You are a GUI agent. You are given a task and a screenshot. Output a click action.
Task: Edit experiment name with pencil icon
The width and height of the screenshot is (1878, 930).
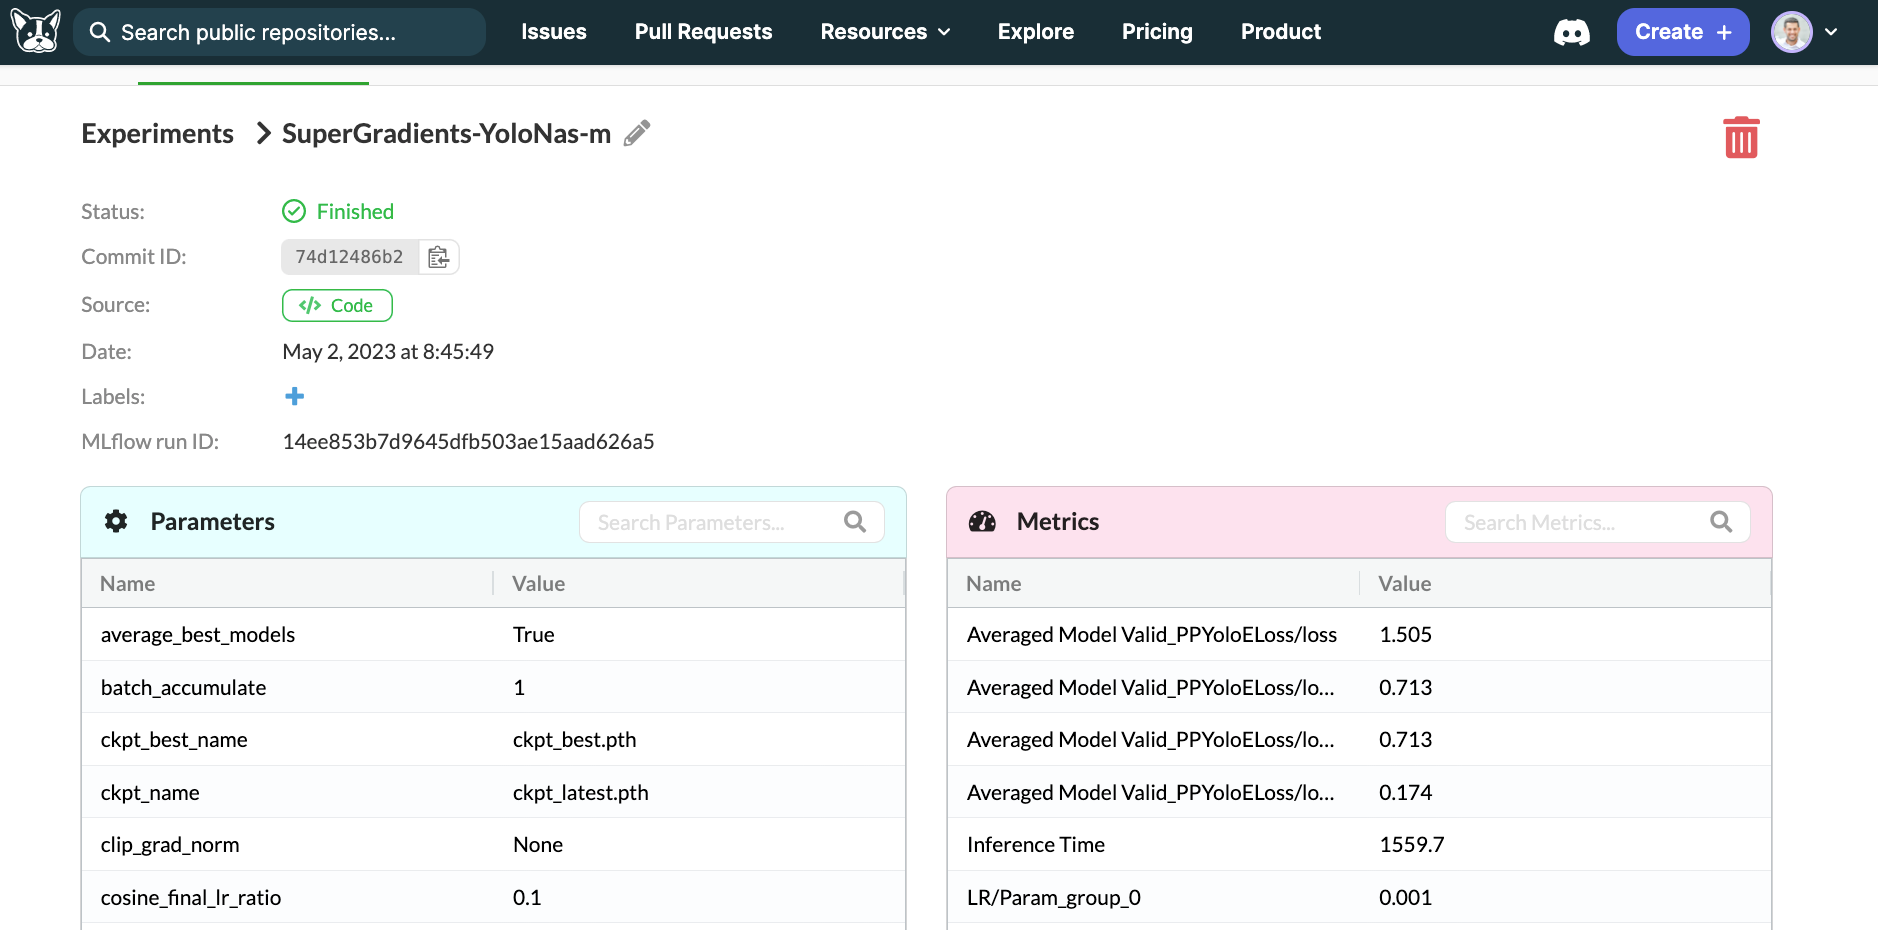(637, 133)
